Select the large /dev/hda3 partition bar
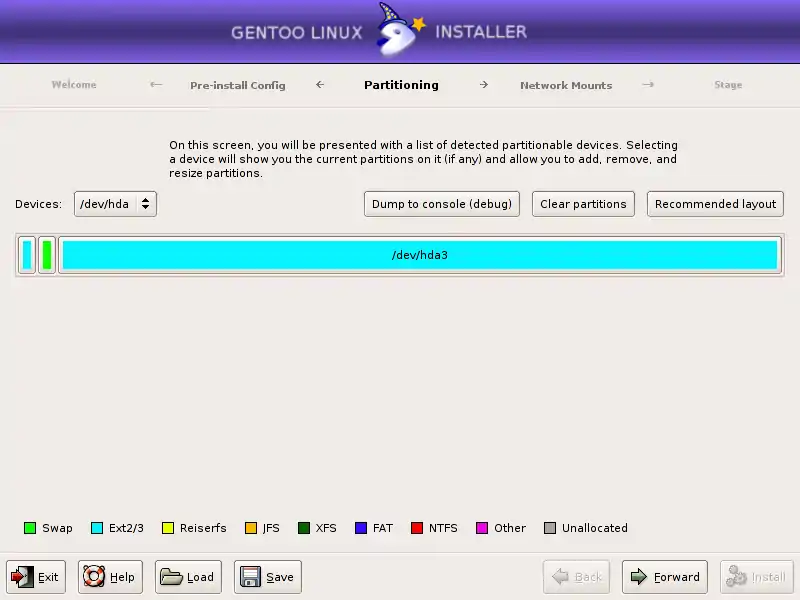Image resolution: width=800 pixels, height=600 pixels. (419, 255)
